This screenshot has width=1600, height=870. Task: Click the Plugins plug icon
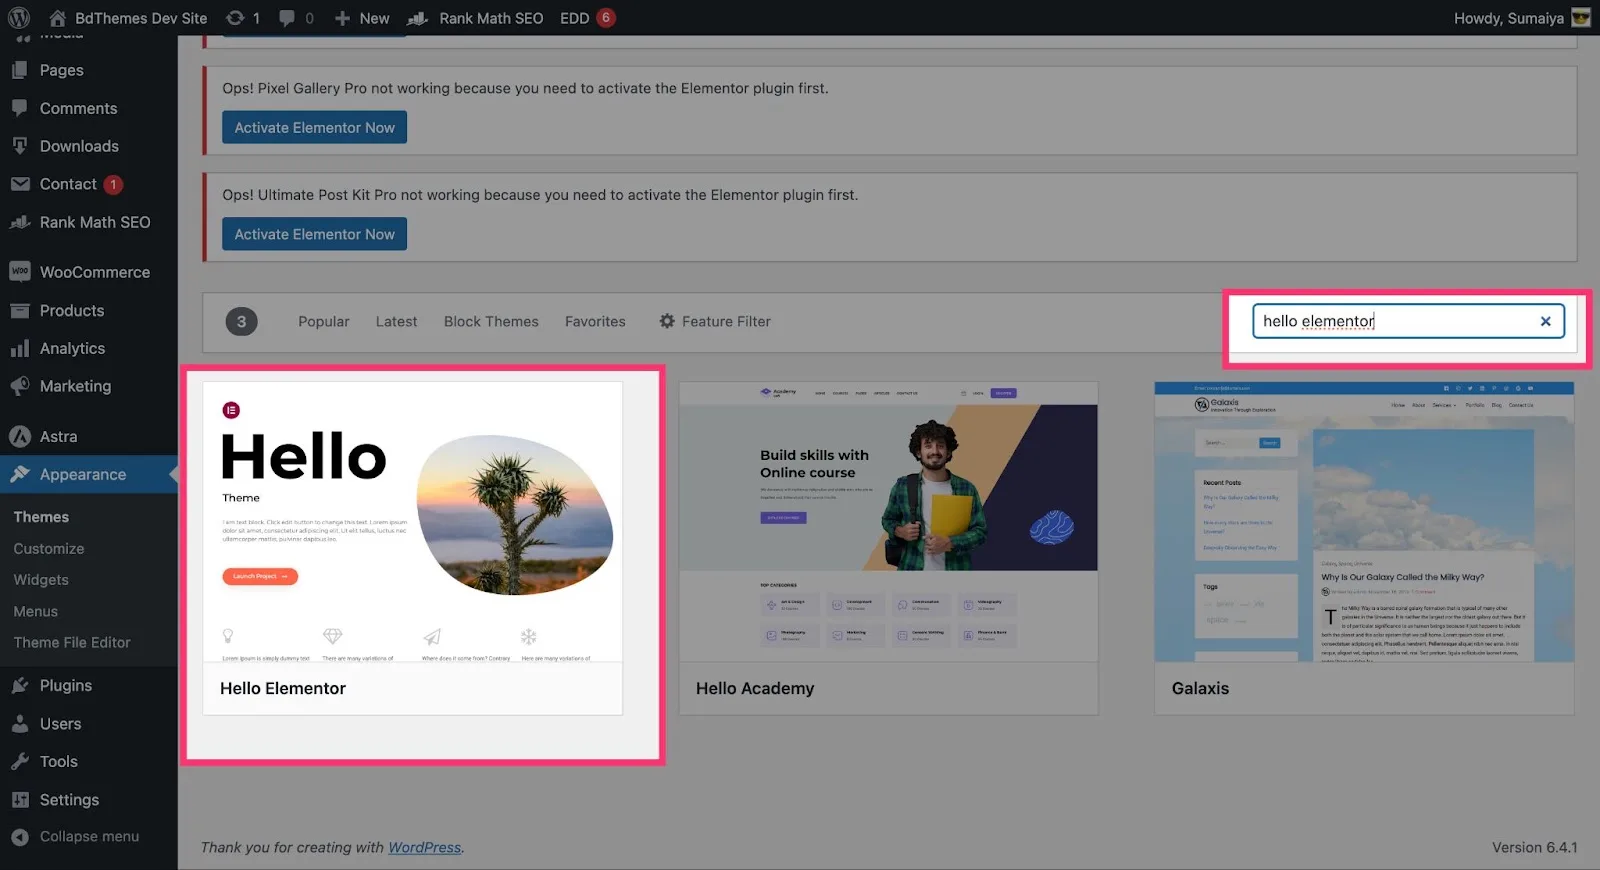[x=20, y=685]
